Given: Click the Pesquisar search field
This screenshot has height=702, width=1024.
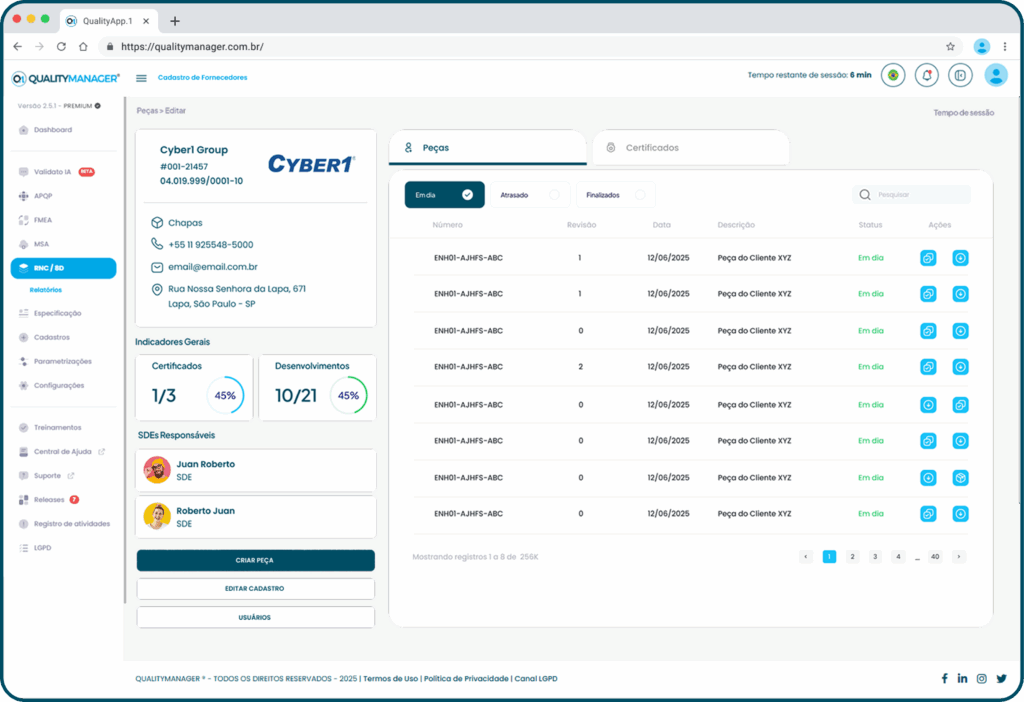Looking at the screenshot, I should point(918,195).
